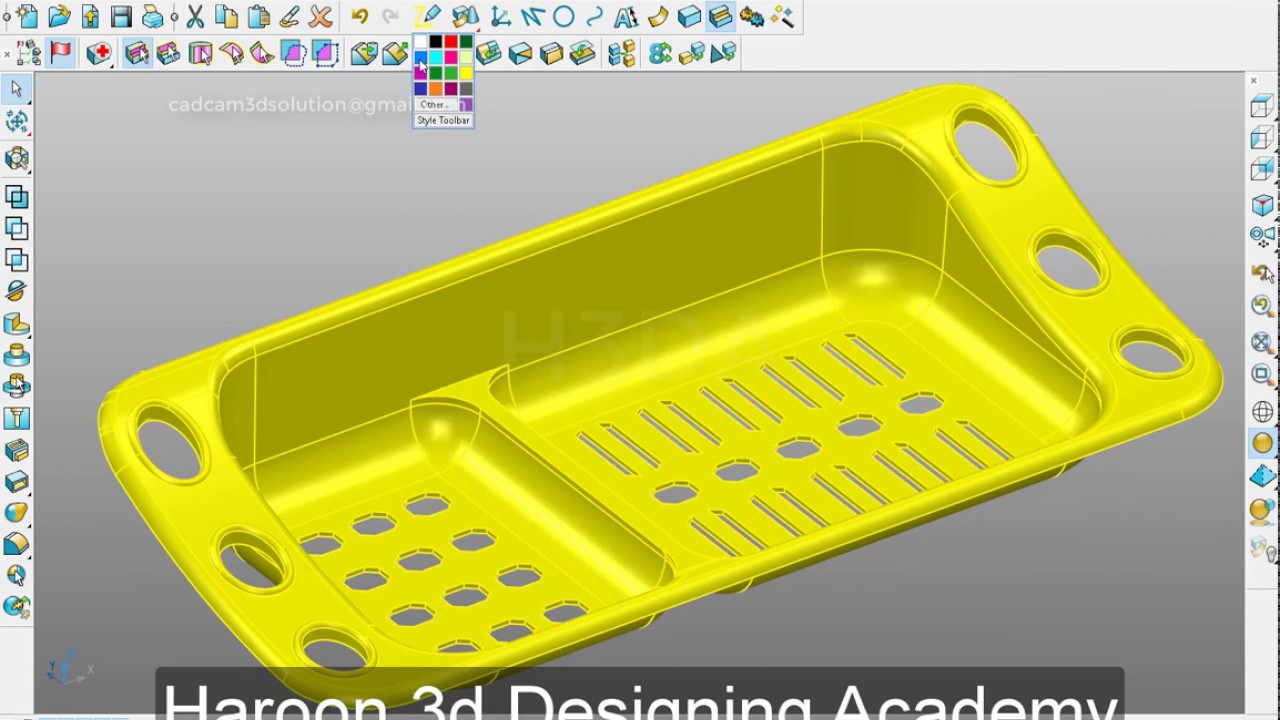Copy selection using the Copy icon
The image size is (1280, 720).
pos(227,16)
